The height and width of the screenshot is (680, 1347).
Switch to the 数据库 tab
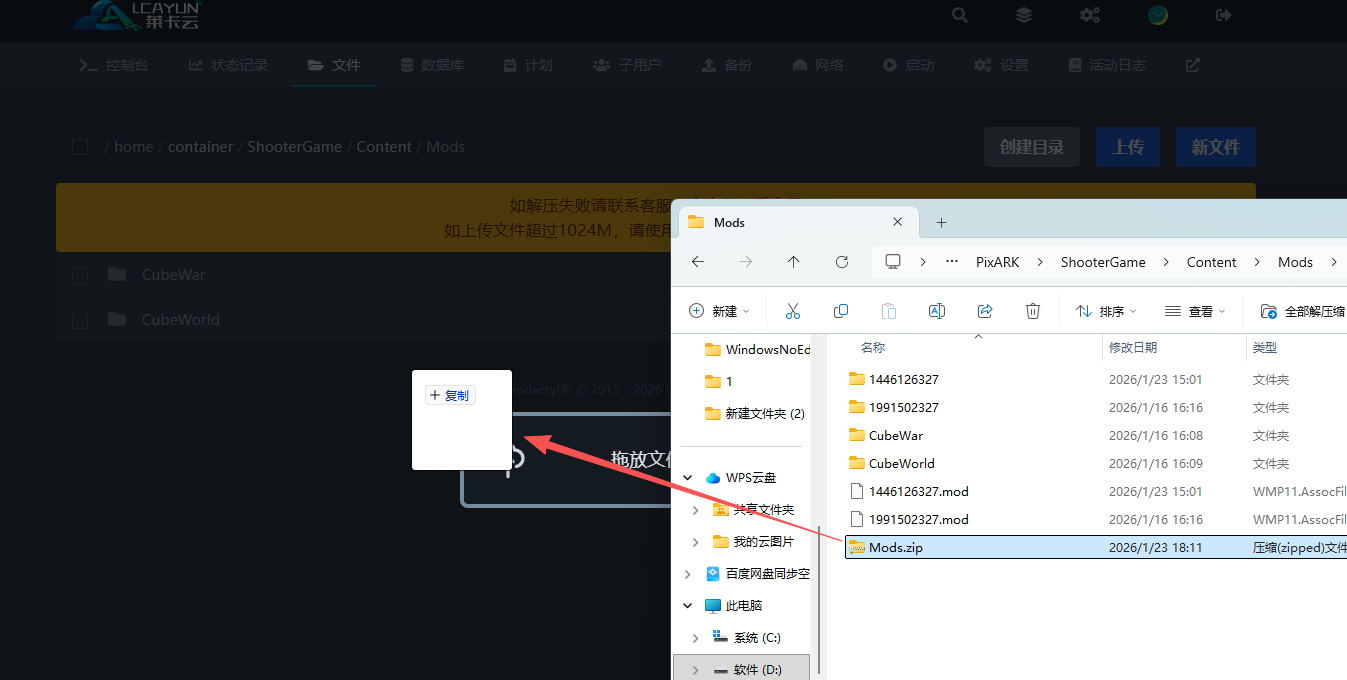point(432,65)
